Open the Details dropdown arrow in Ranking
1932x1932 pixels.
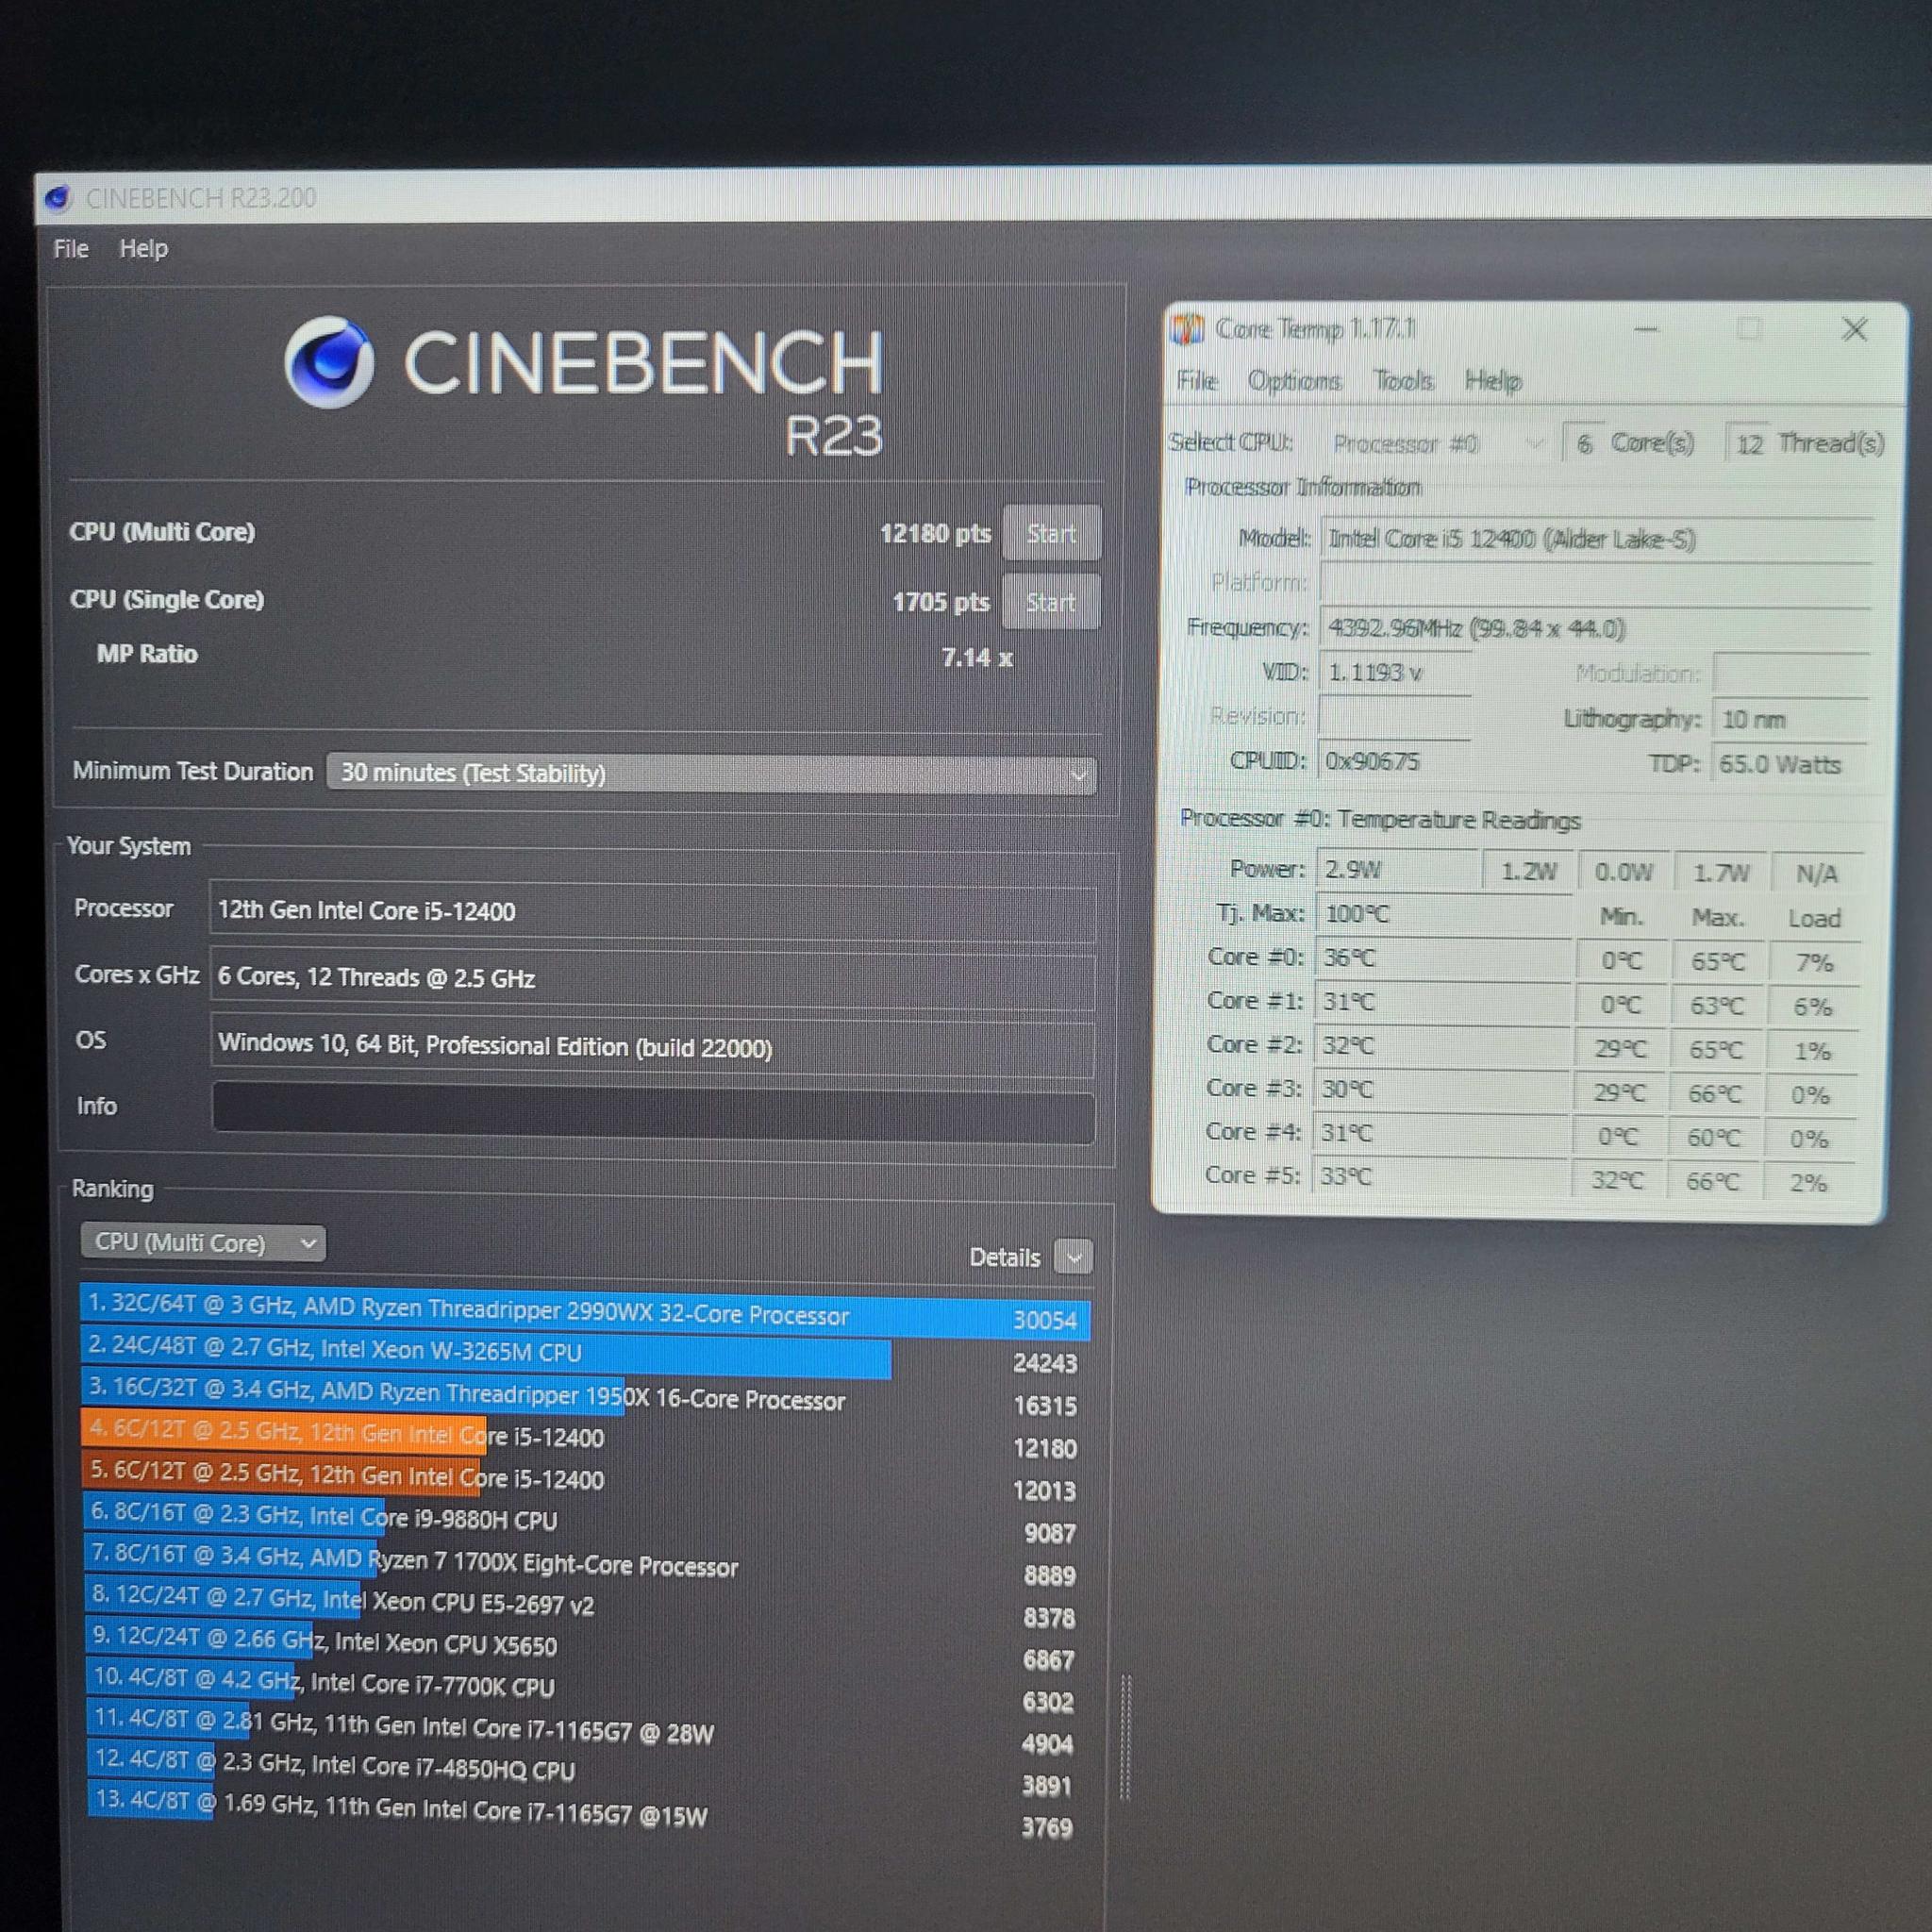tap(1074, 1257)
